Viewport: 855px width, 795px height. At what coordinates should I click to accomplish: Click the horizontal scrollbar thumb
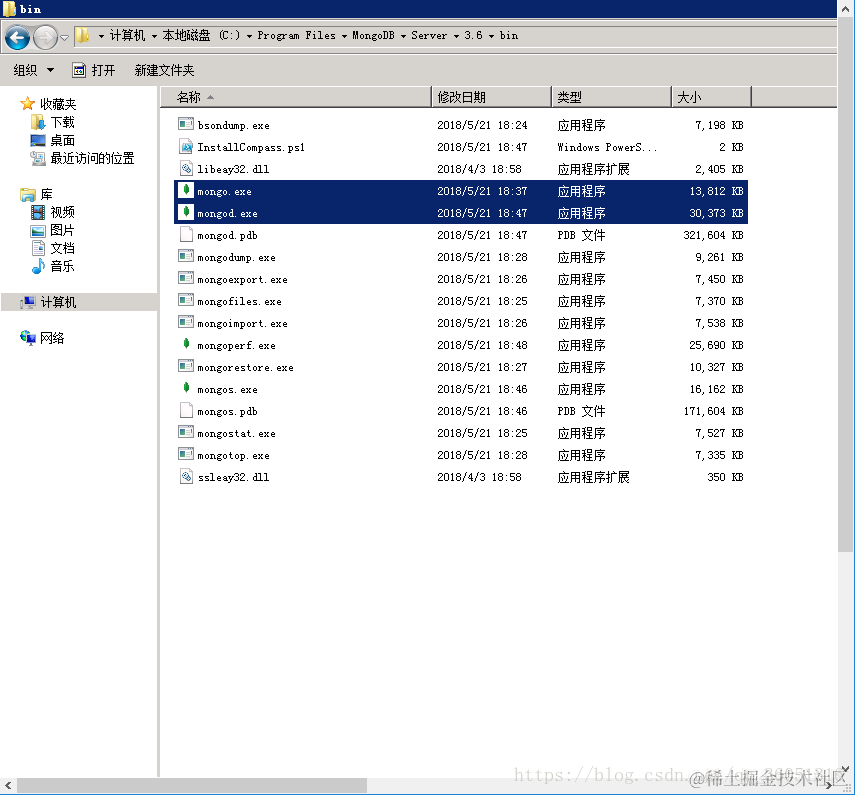(x=191, y=786)
